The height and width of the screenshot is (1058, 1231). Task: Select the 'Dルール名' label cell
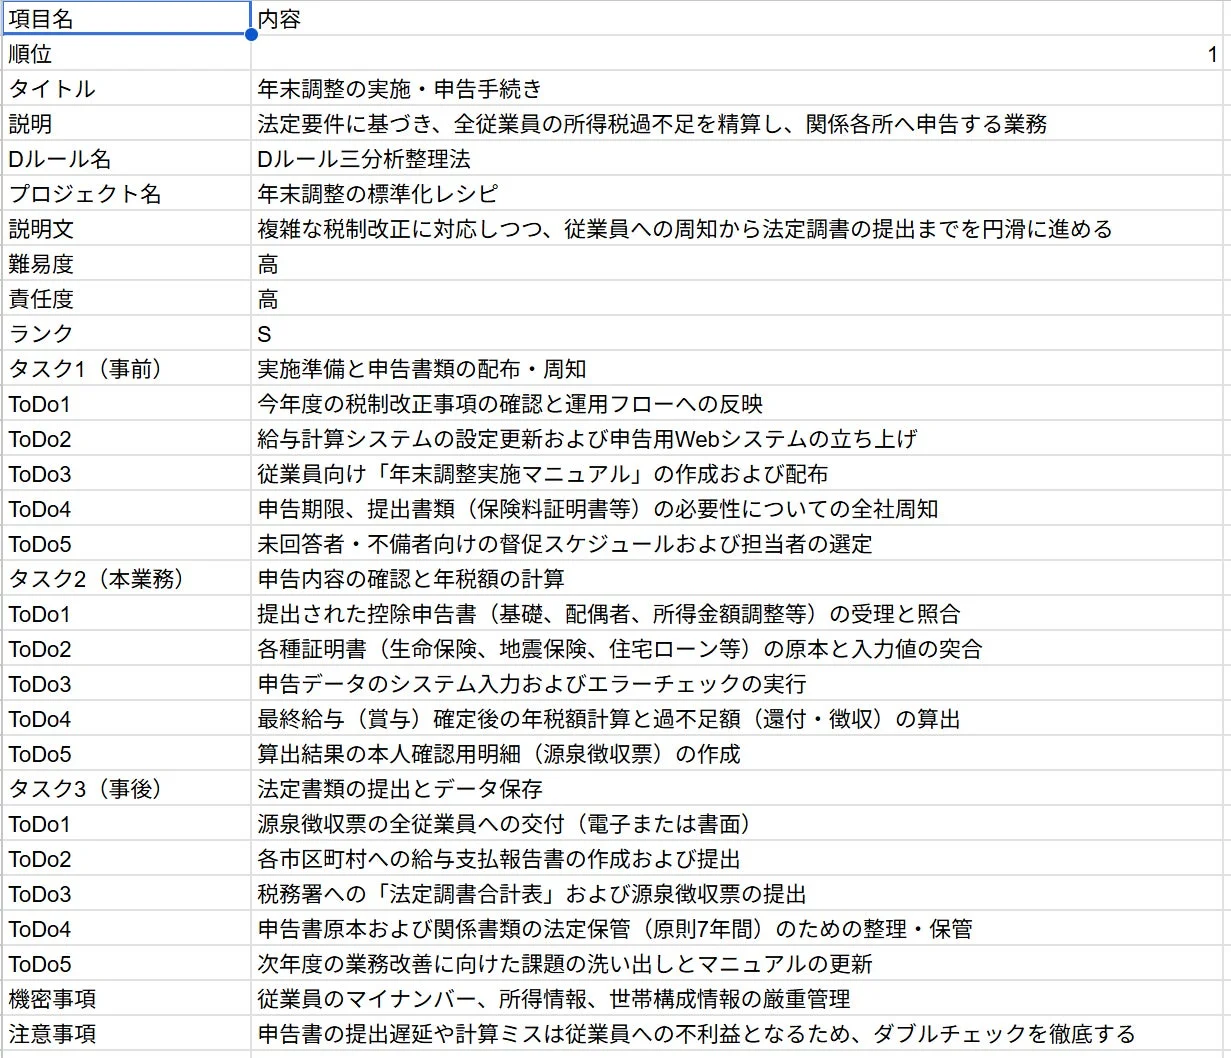[125, 158]
